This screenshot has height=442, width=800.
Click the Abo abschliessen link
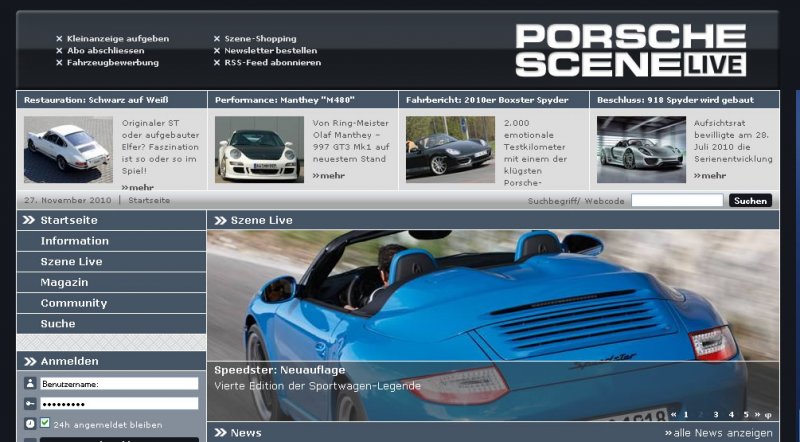[106, 51]
